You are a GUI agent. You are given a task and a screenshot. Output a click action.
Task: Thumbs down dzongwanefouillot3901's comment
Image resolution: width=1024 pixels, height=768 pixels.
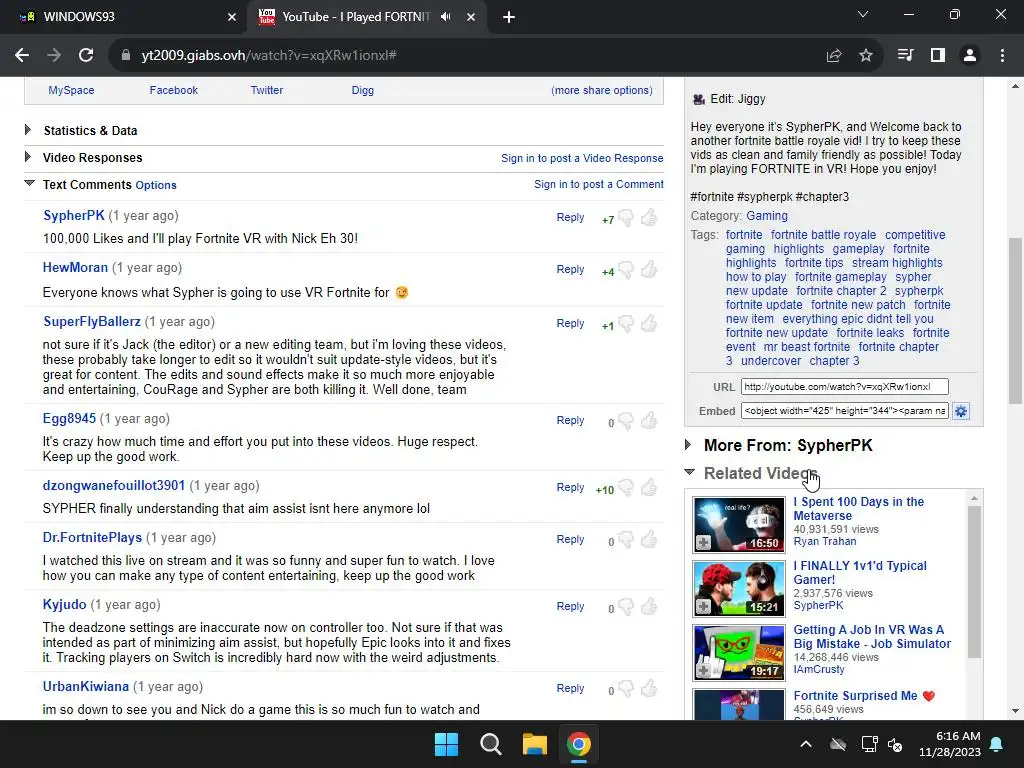point(626,488)
